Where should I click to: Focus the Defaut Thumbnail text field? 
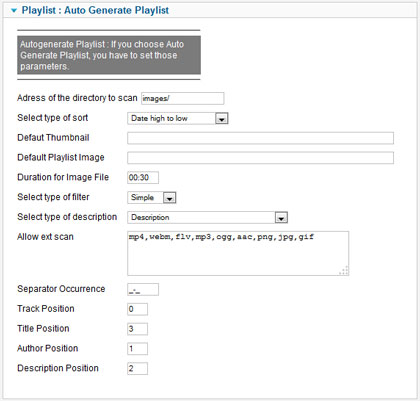[260, 138]
